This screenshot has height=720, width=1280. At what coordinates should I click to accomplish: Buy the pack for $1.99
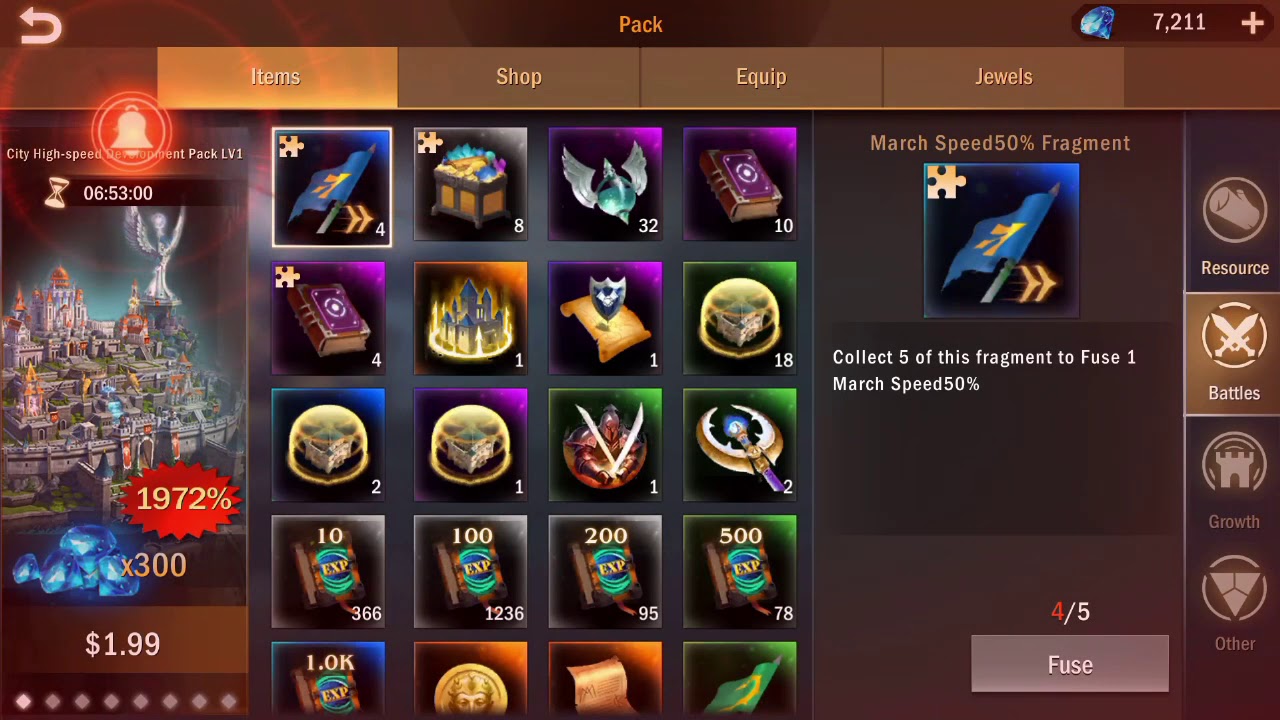pos(122,644)
